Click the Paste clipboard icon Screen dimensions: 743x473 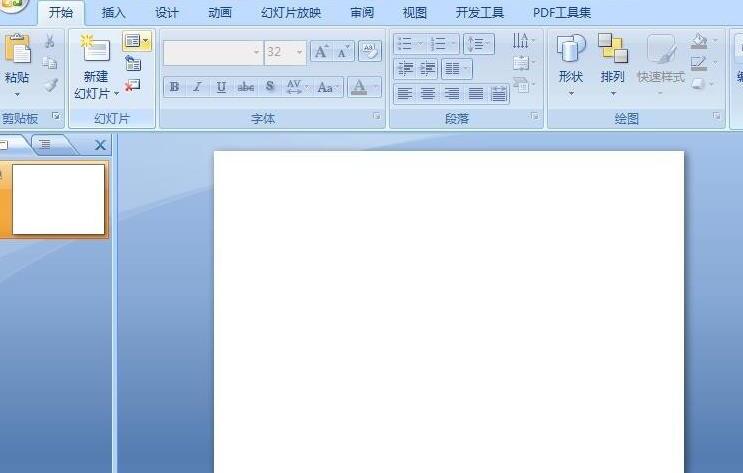point(17,49)
